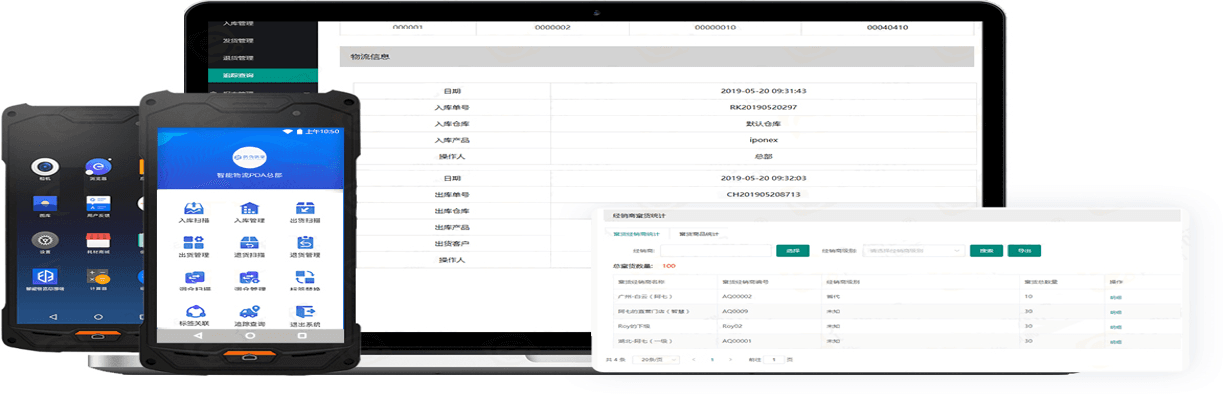The width and height of the screenshot is (1224, 395).
Task: Open the 经销商级别 dropdown
Action: coord(914,251)
